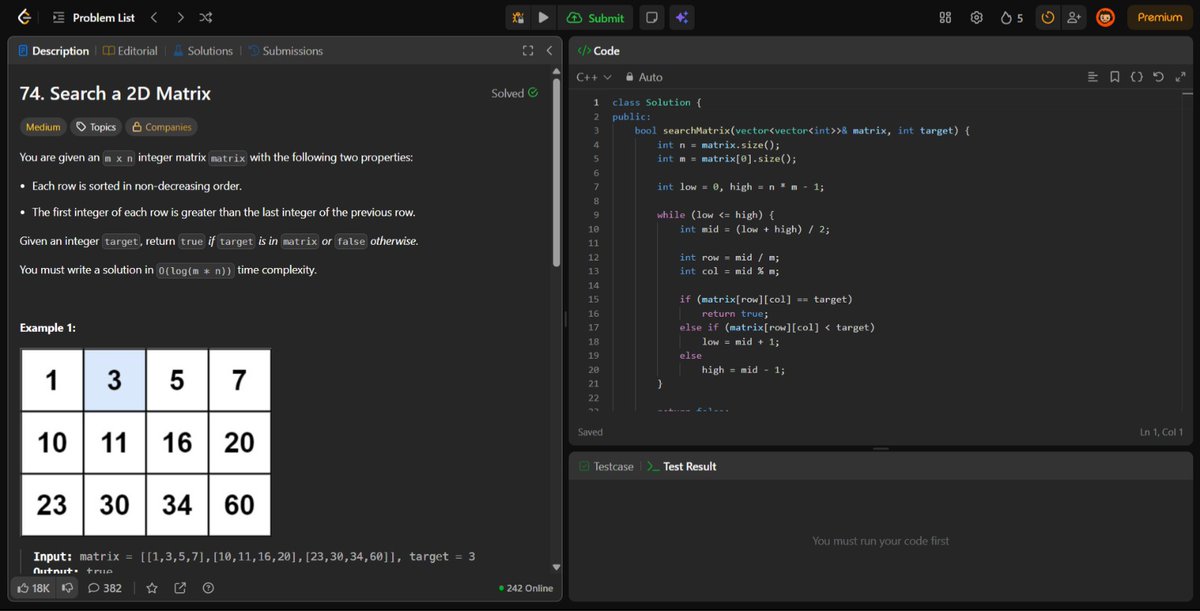This screenshot has width=1200, height=611.
Task: Open the help question mark icon
Action: (208, 588)
